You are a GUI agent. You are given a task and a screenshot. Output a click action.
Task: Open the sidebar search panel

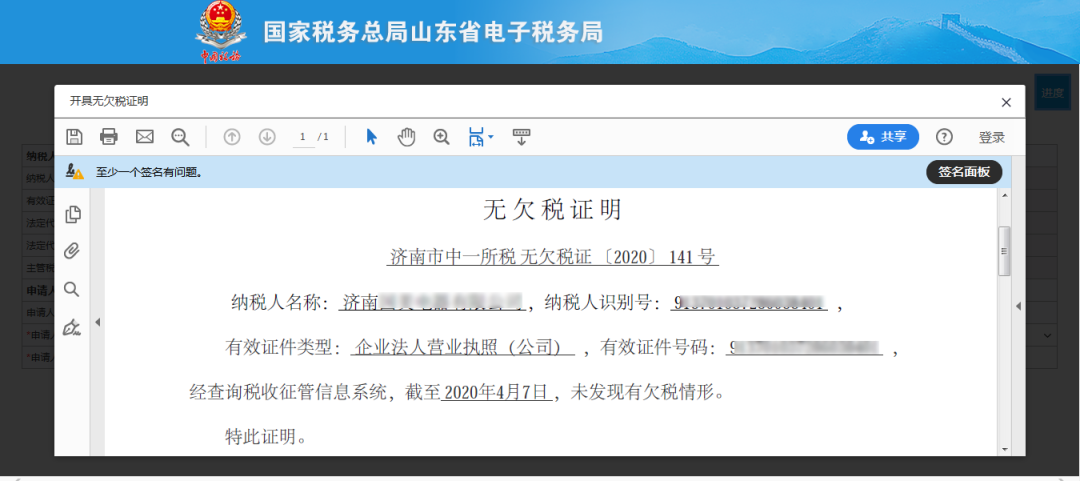point(72,289)
